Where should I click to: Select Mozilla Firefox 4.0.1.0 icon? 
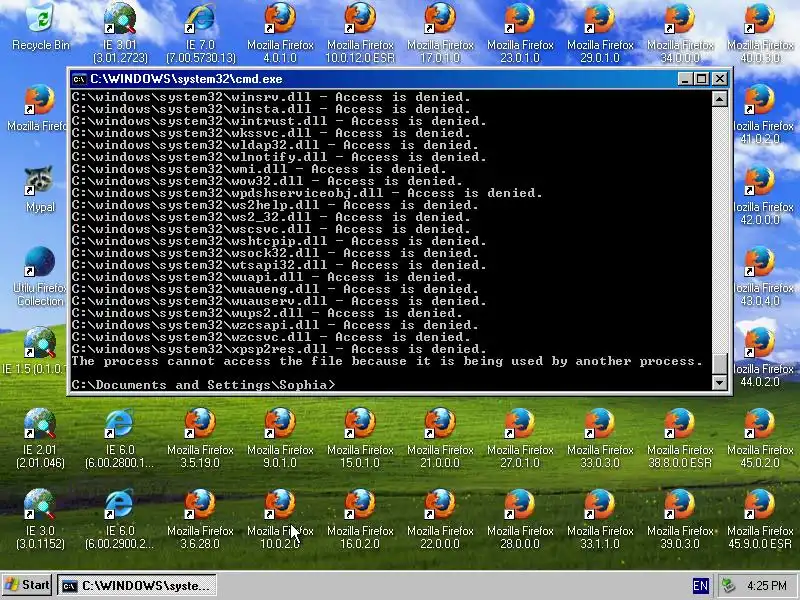tap(280, 33)
